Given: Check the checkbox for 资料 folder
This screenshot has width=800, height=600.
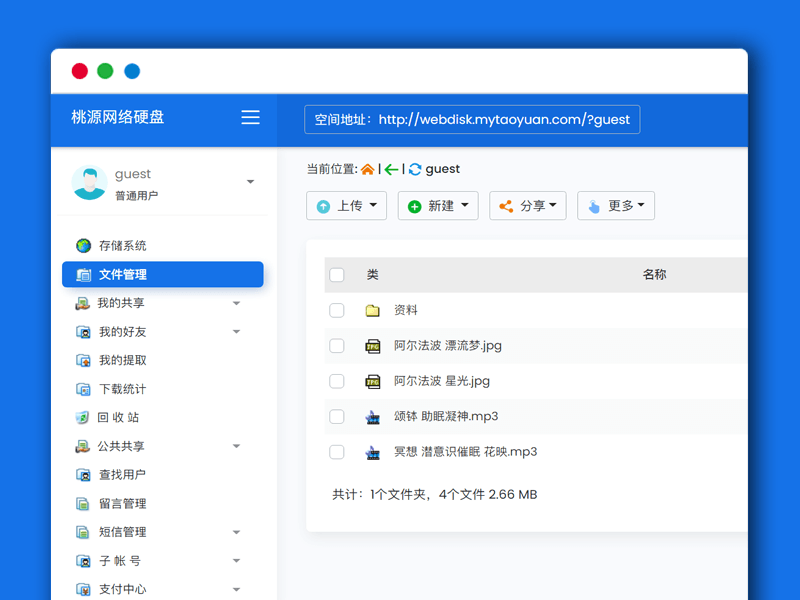Looking at the screenshot, I should [x=336, y=310].
